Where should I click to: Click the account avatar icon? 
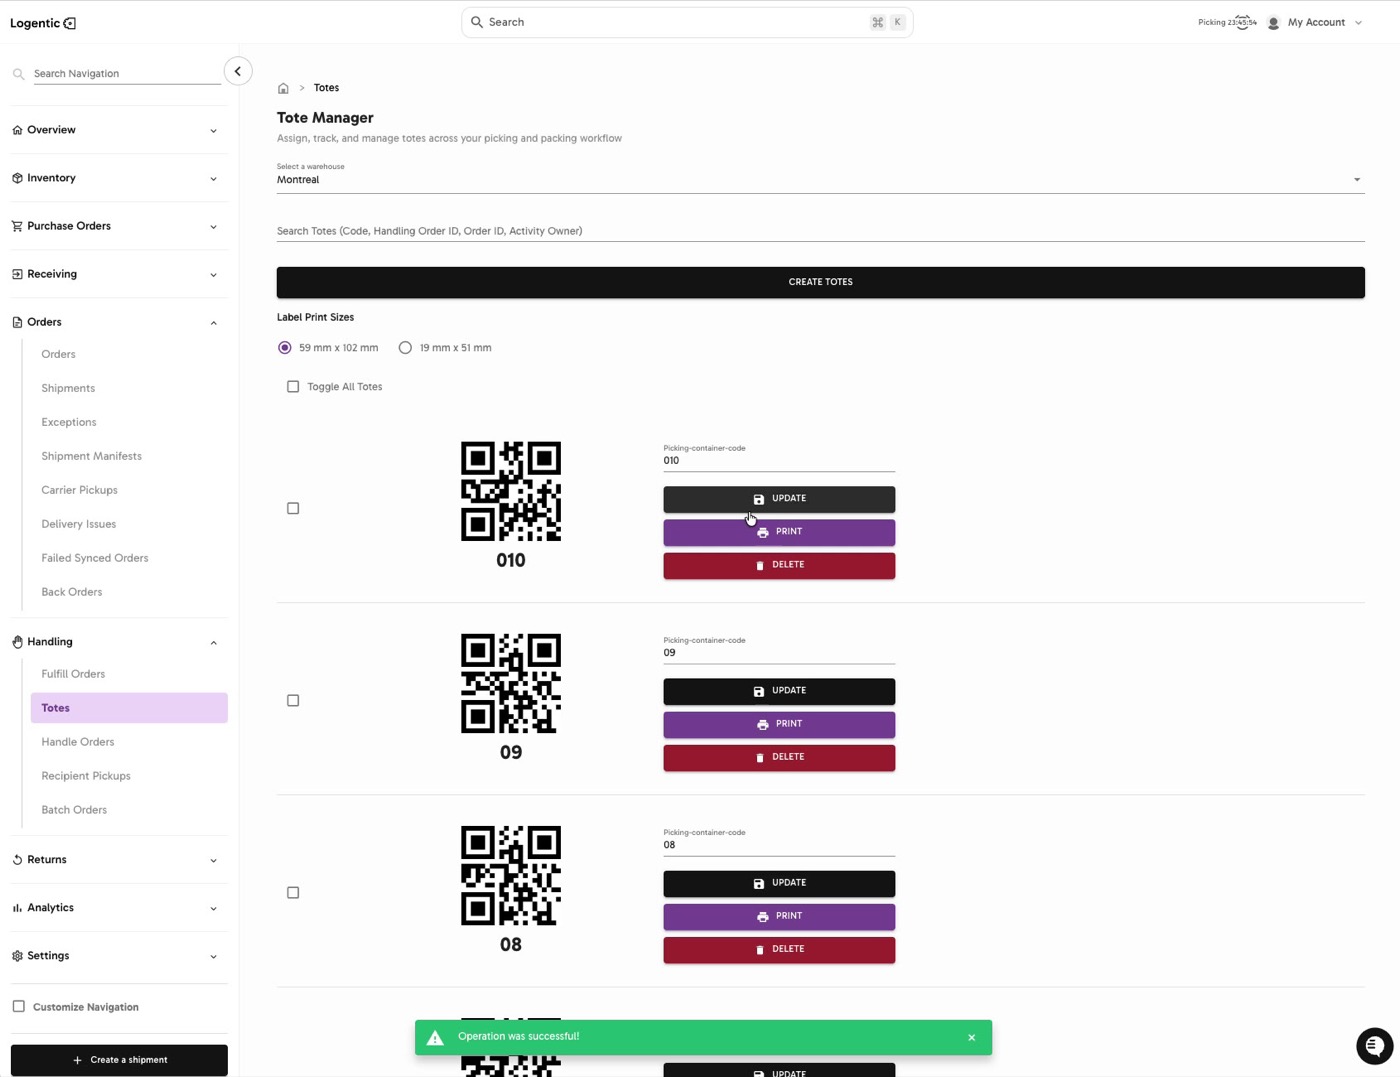1273,22
